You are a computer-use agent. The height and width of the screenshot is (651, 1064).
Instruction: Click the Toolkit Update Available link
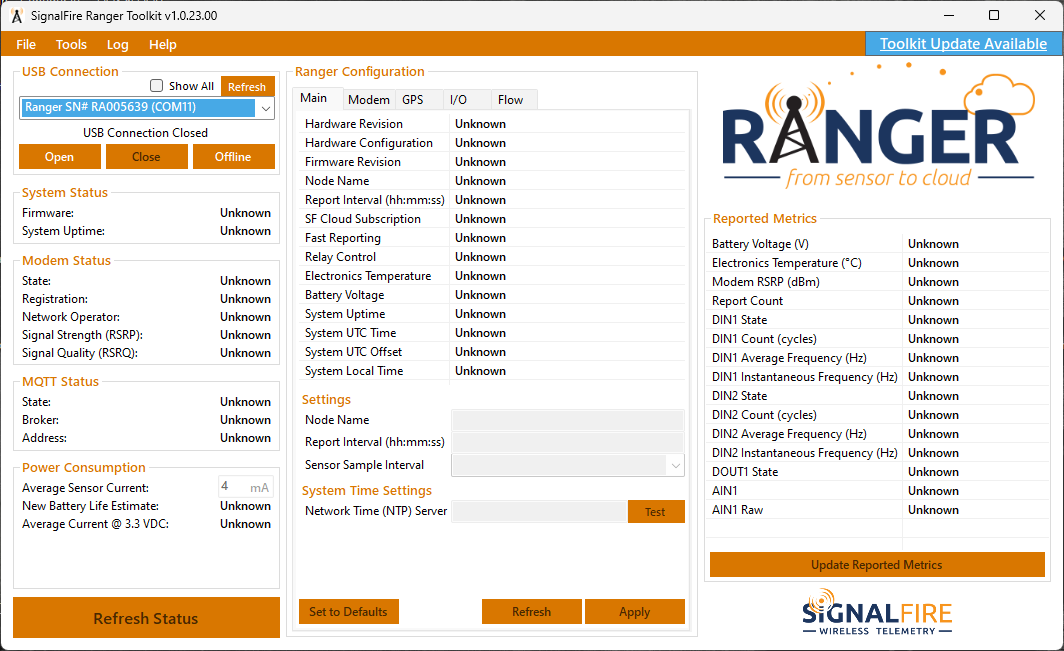click(x=963, y=44)
